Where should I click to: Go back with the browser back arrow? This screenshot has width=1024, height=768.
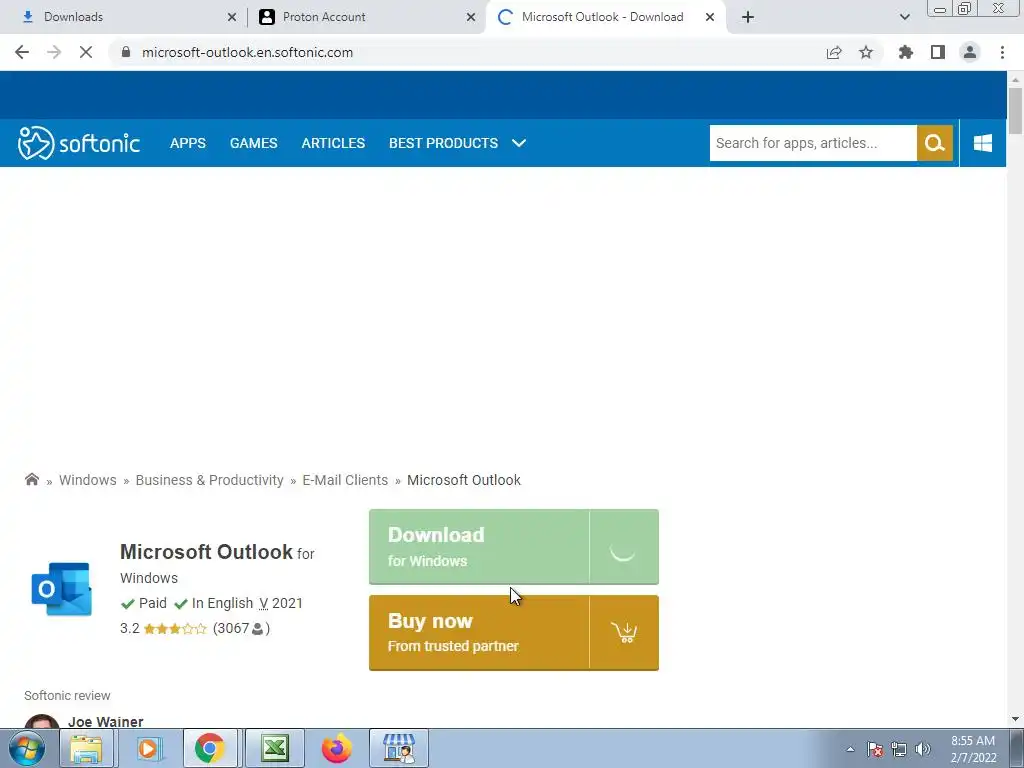[x=22, y=52]
